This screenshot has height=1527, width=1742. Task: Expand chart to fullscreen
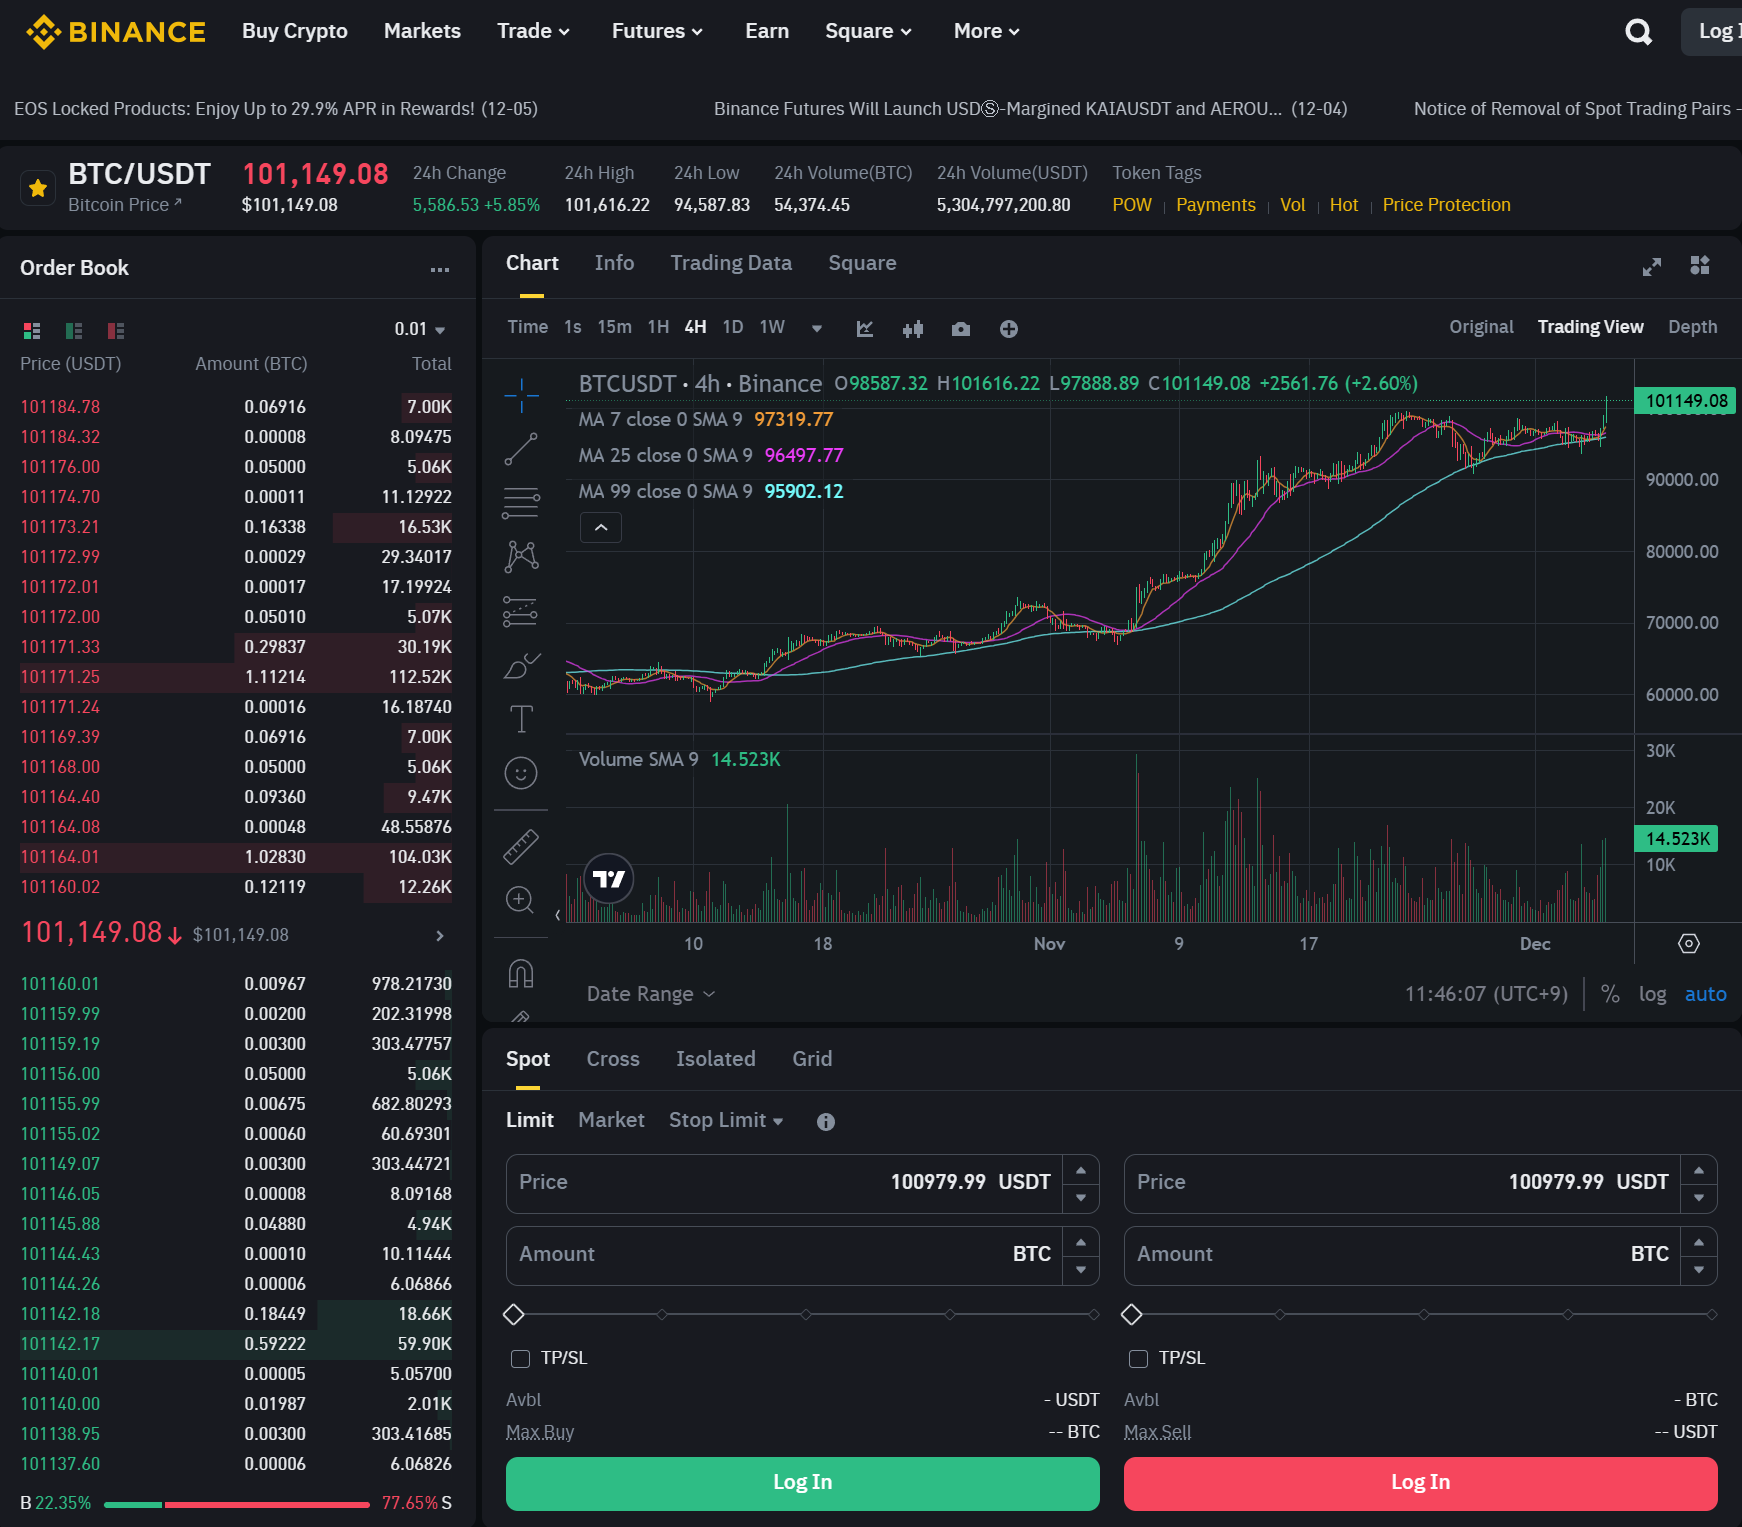(1652, 266)
